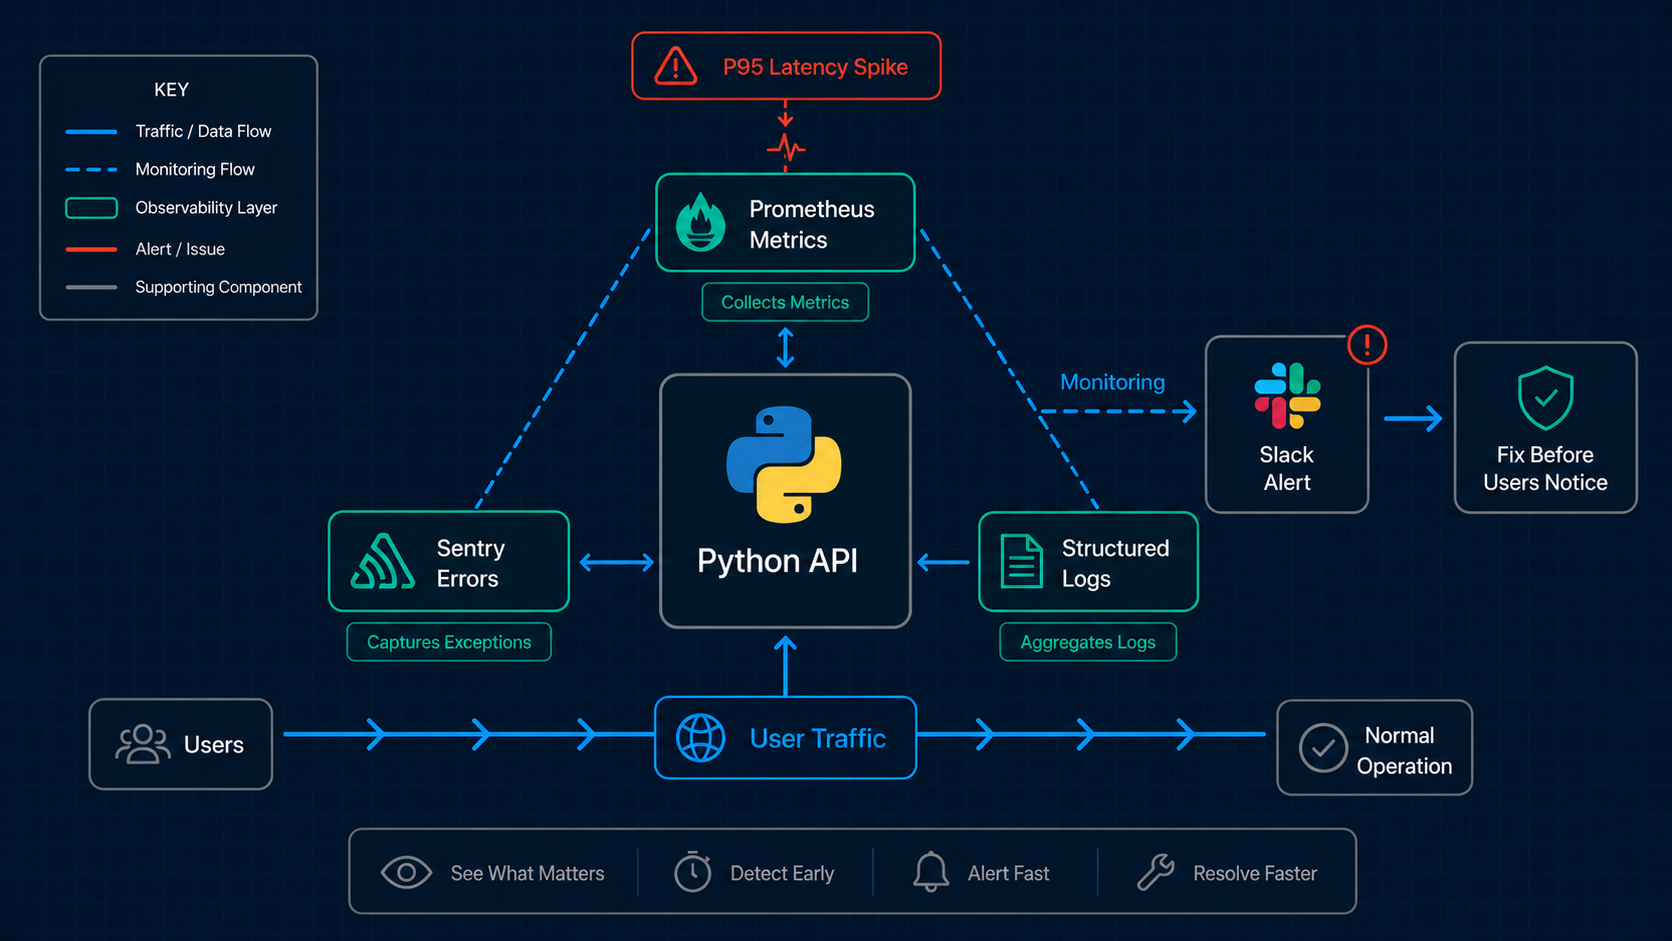Screen dimensions: 1672x941
Task: Click the bell icon beside Alert Fast
Action: tap(930, 872)
